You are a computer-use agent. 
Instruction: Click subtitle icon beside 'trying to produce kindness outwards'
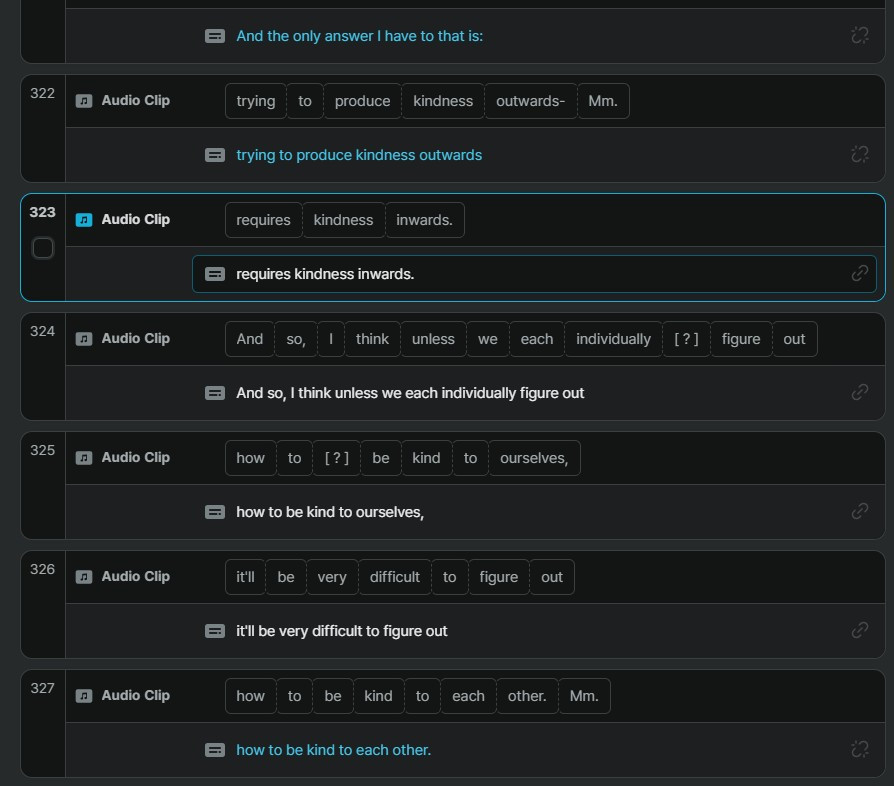pyautogui.click(x=214, y=155)
